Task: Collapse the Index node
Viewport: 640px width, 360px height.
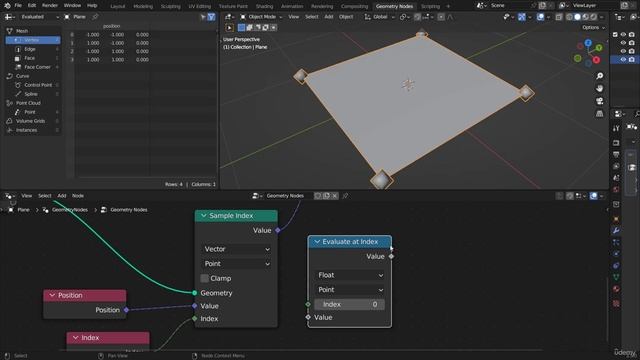Action: [75, 338]
